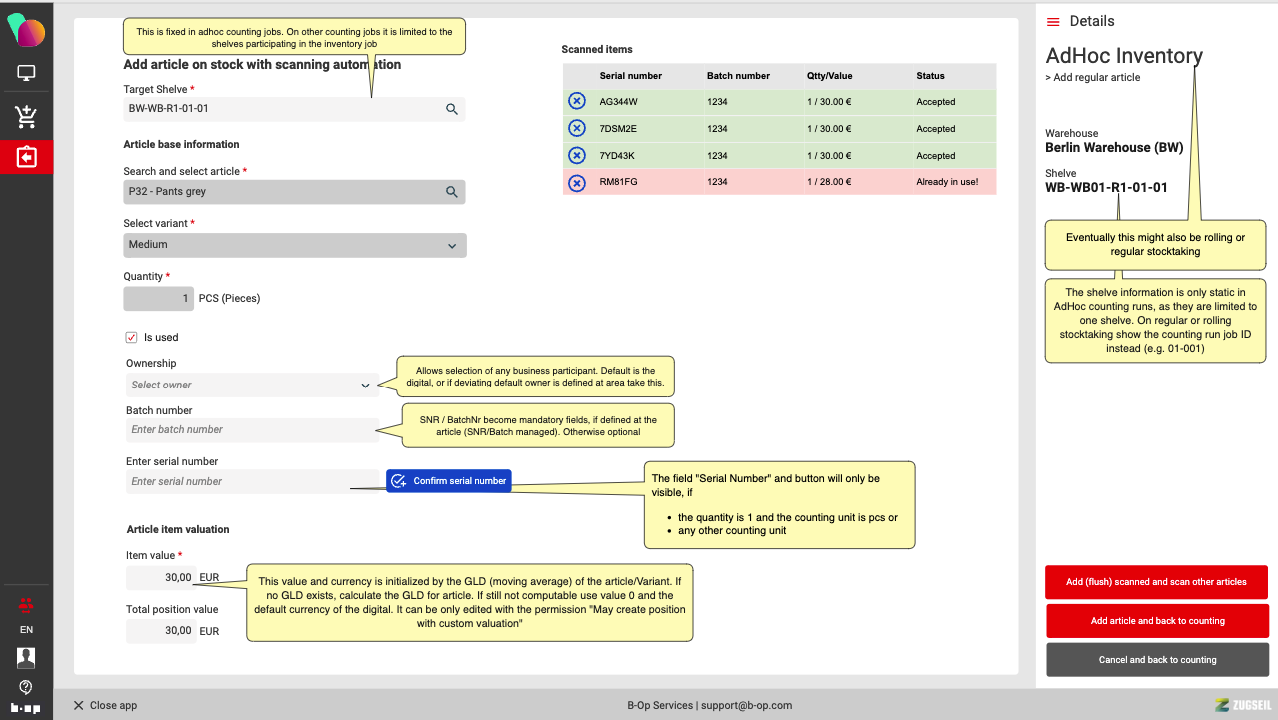Screen dimensions: 1278x720
Task: Click the add-to-cart sidebar icon
Action: coord(26,116)
